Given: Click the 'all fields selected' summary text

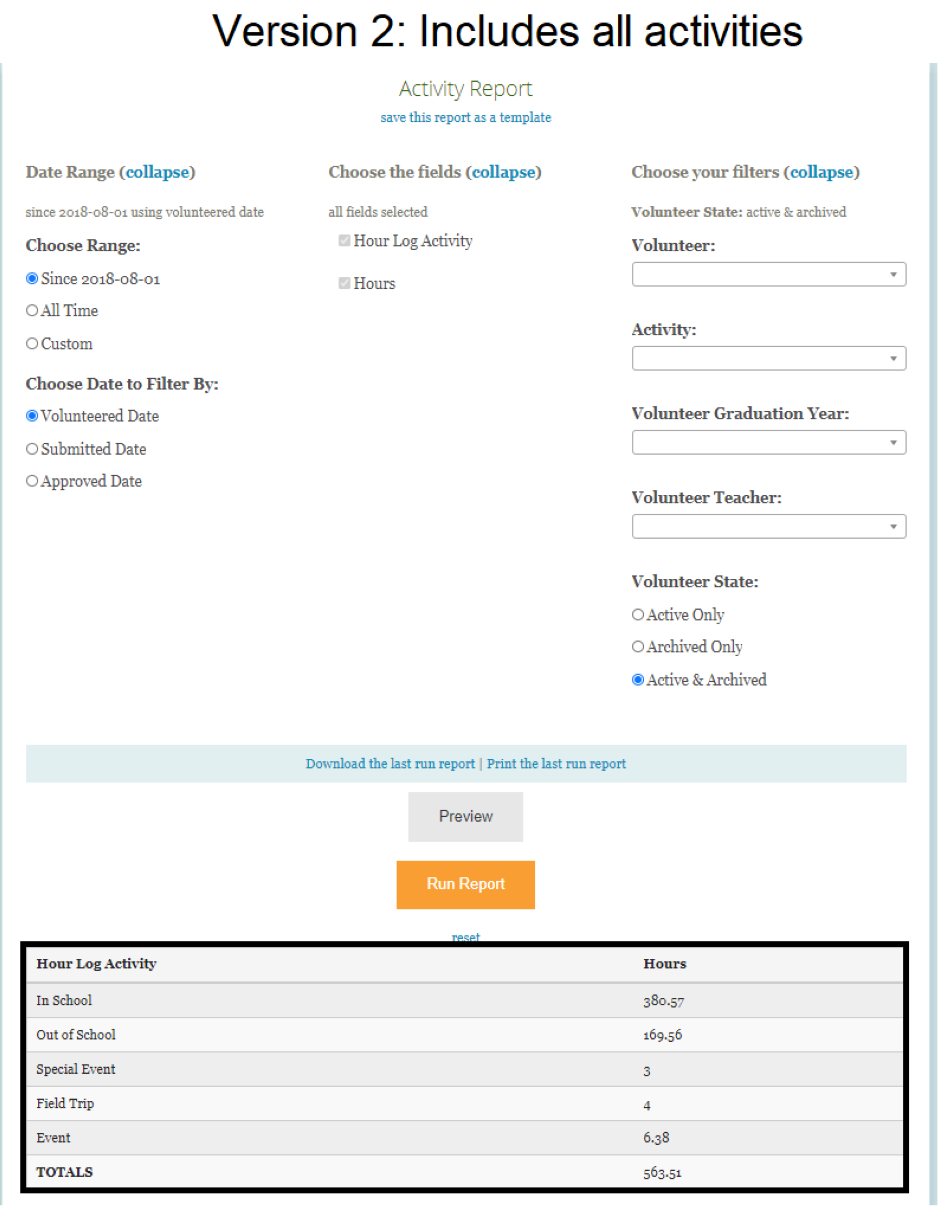Looking at the screenshot, I should click(x=378, y=212).
